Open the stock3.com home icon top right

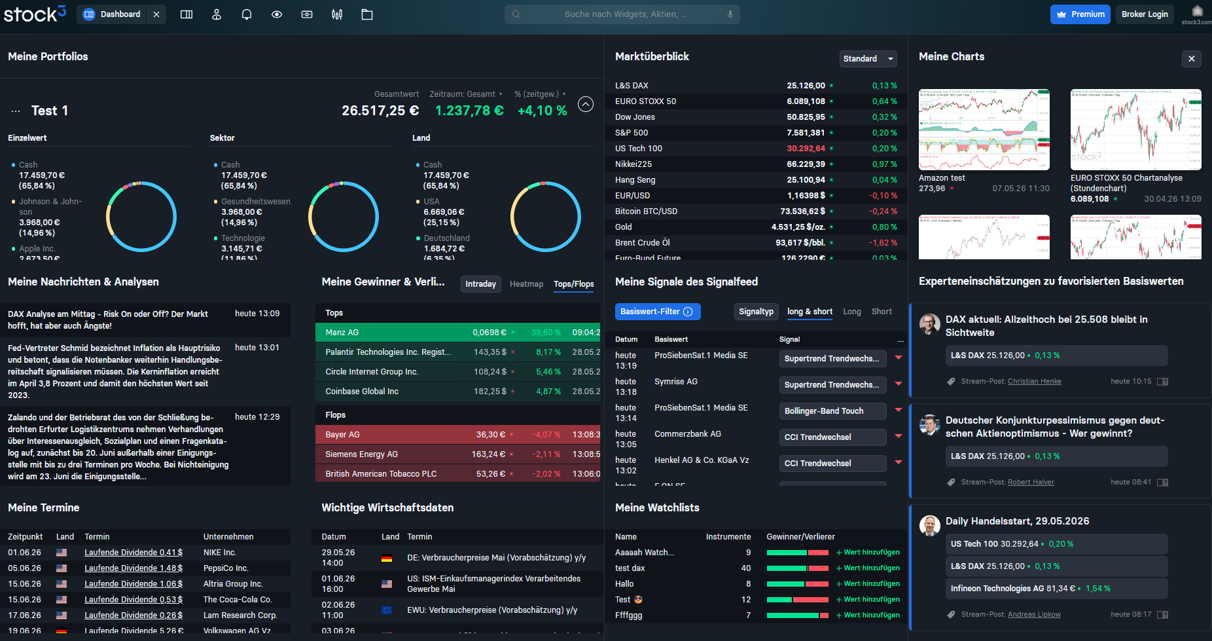pyautogui.click(x=1197, y=14)
